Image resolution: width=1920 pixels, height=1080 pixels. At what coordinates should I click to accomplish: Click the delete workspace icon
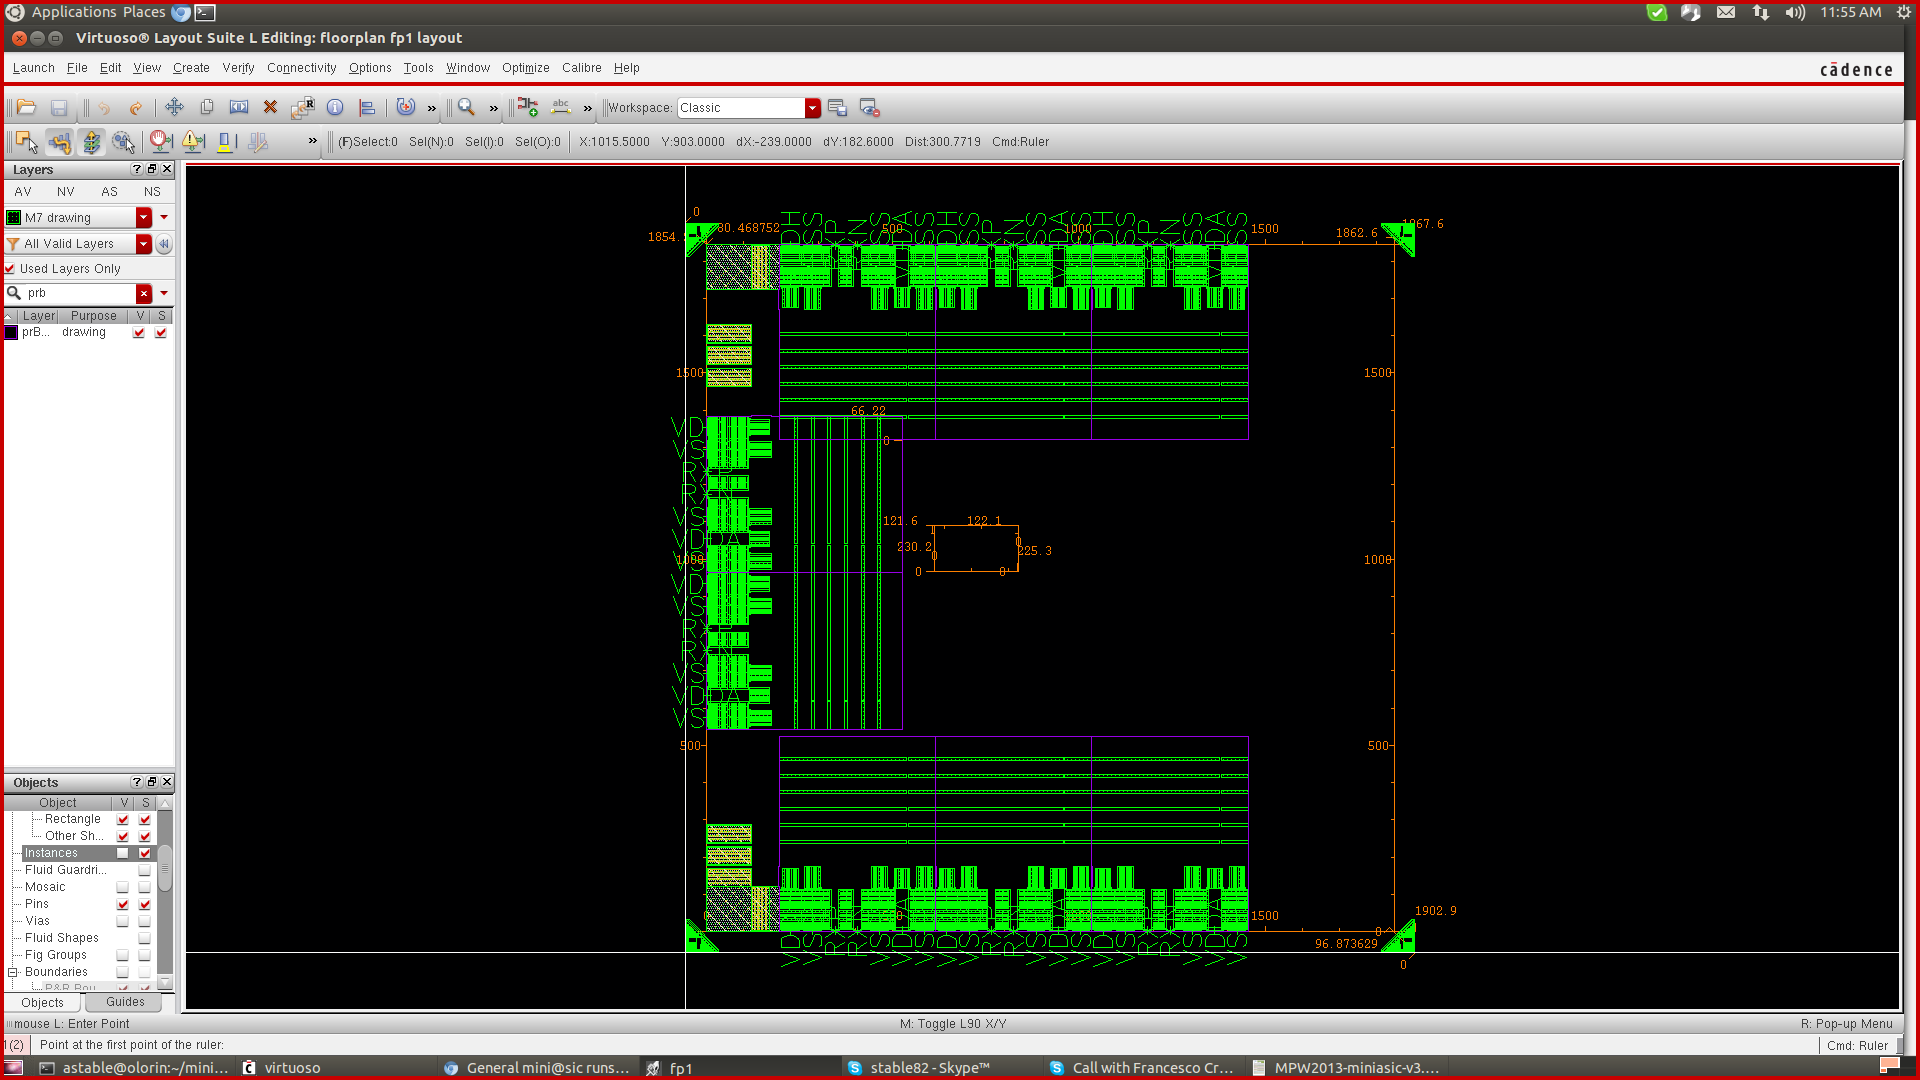869,107
